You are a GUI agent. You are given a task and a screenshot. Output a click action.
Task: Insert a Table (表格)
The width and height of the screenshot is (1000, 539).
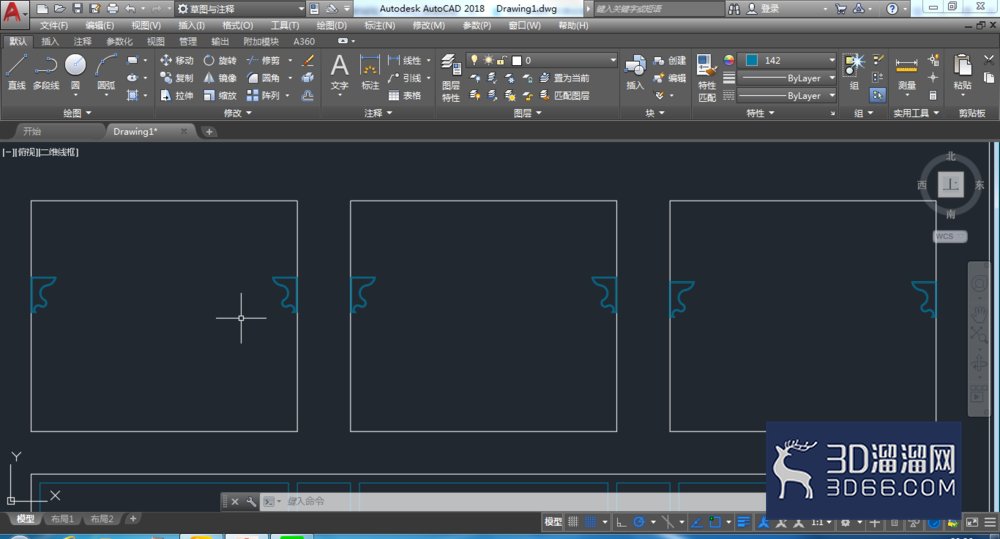(405, 95)
